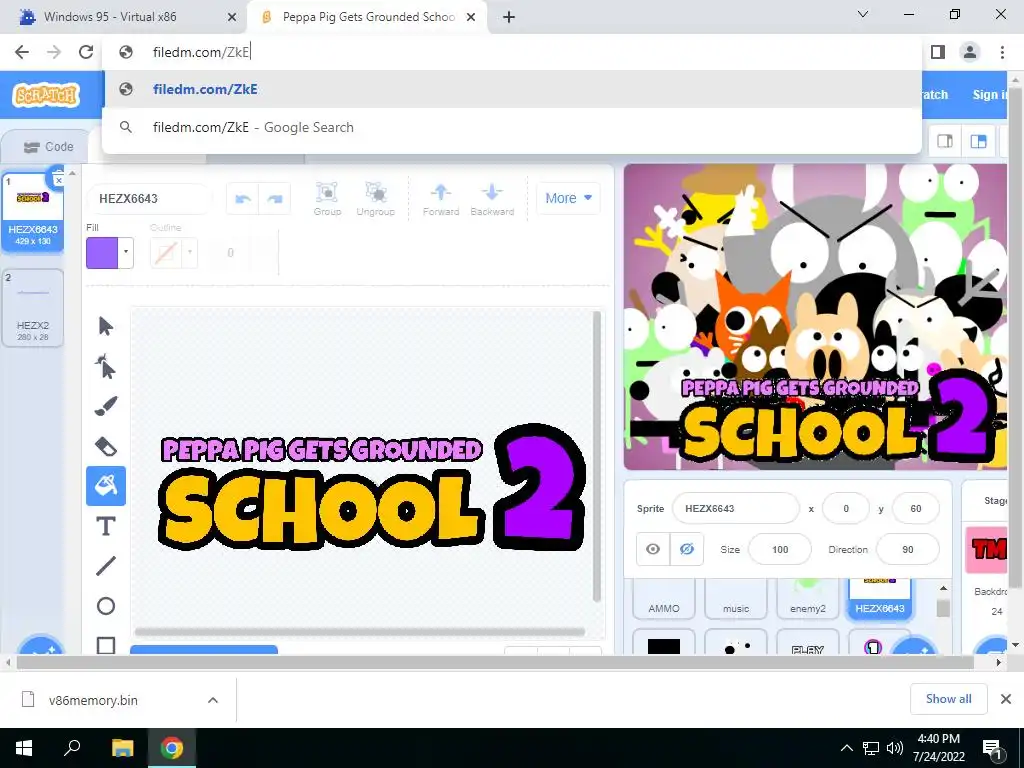Click the costume name field HEZX6643

point(150,199)
